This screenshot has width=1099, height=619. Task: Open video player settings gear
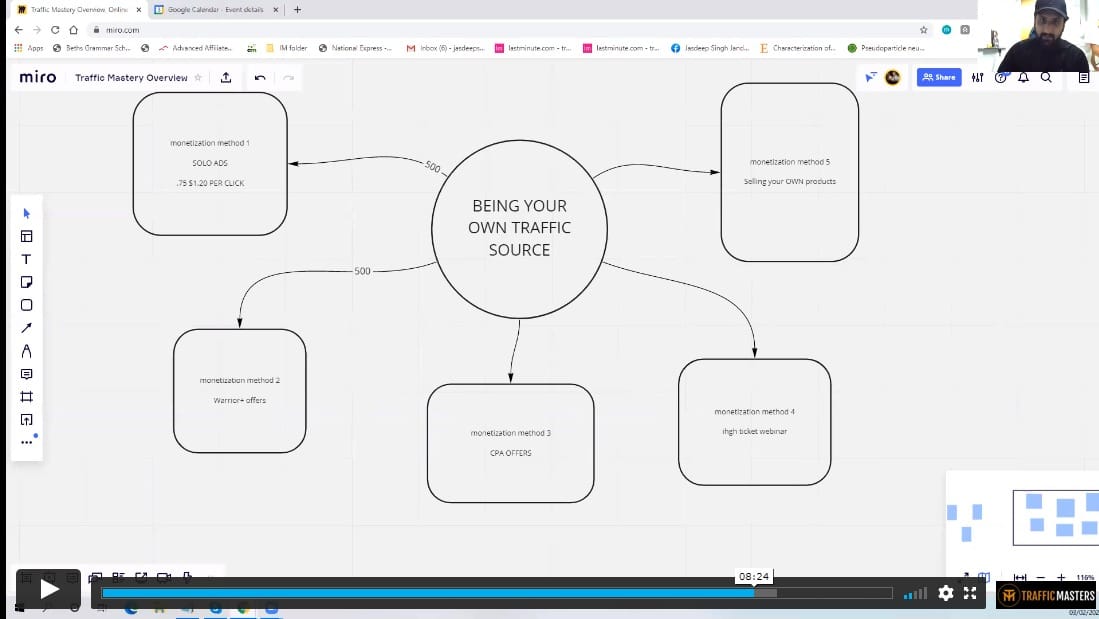click(x=945, y=593)
